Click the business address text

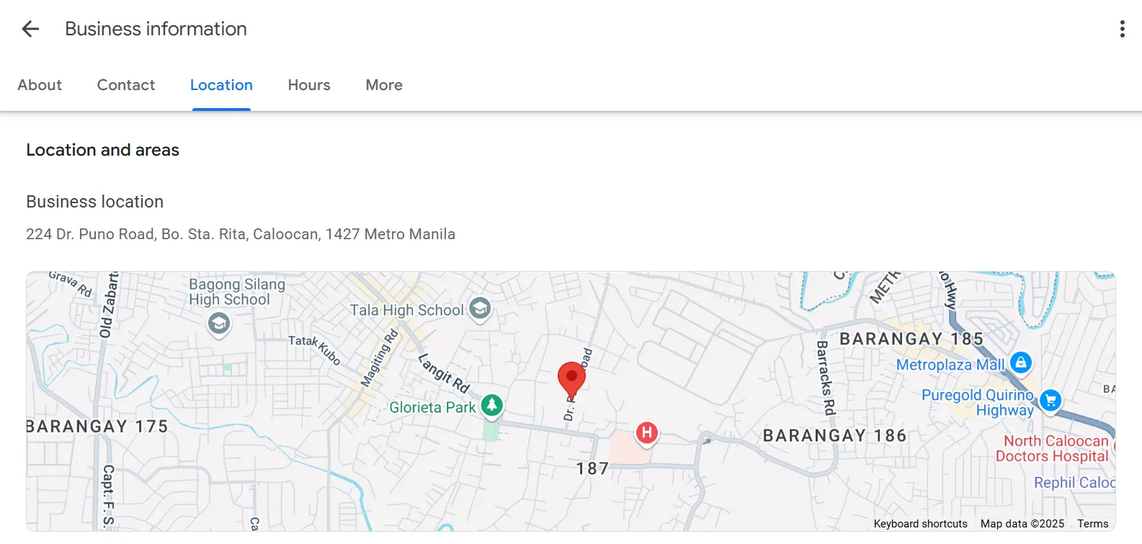click(240, 234)
